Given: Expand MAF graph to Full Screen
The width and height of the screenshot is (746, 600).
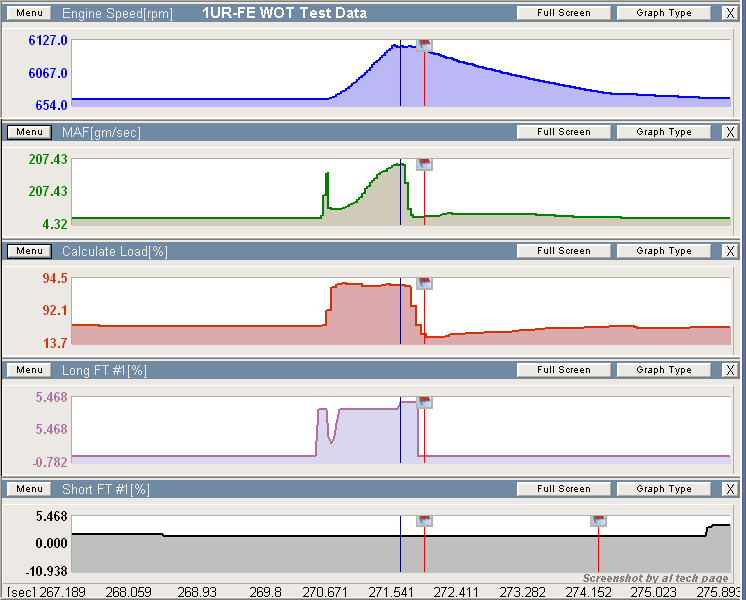Looking at the screenshot, I should point(563,132).
